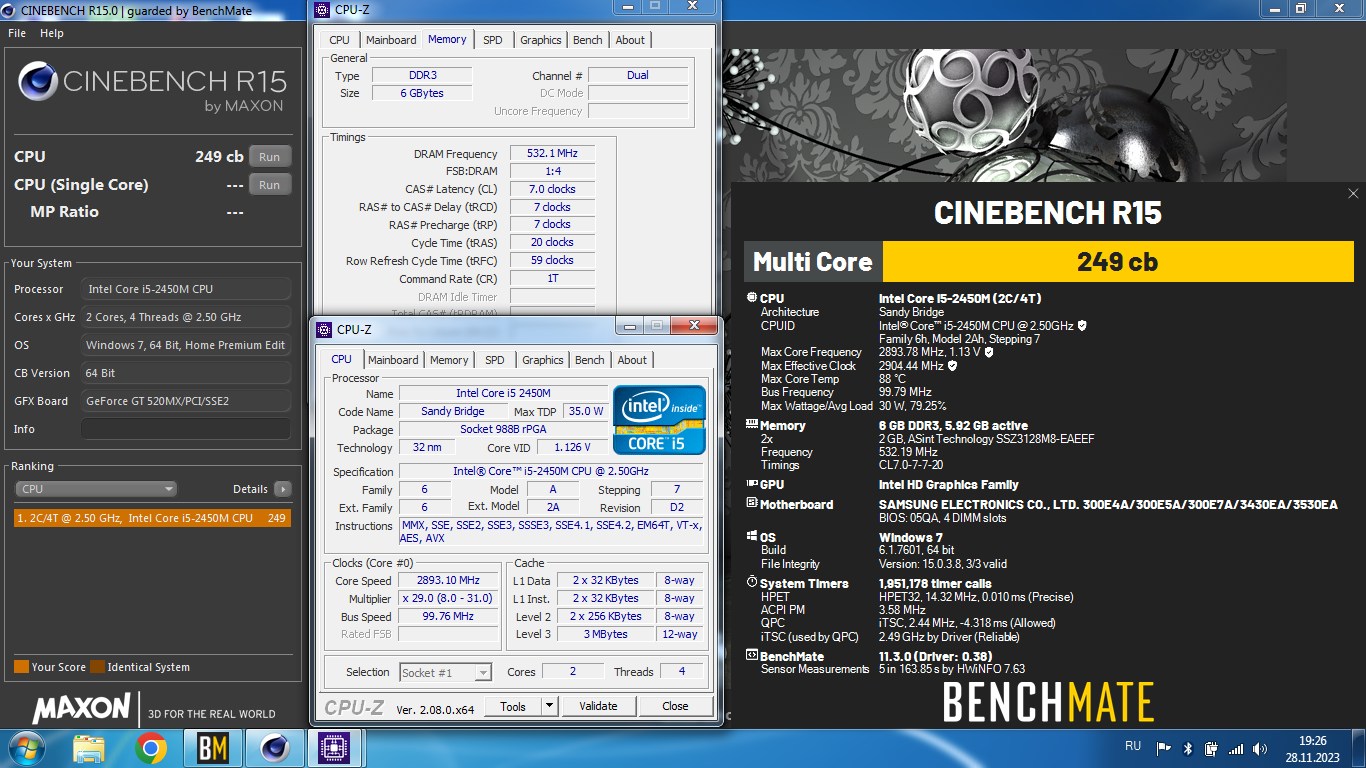Image resolution: width=1366 pixels, height=768 pixels.
Task: Open Cinebench Help menu
Action: [52, 33]
